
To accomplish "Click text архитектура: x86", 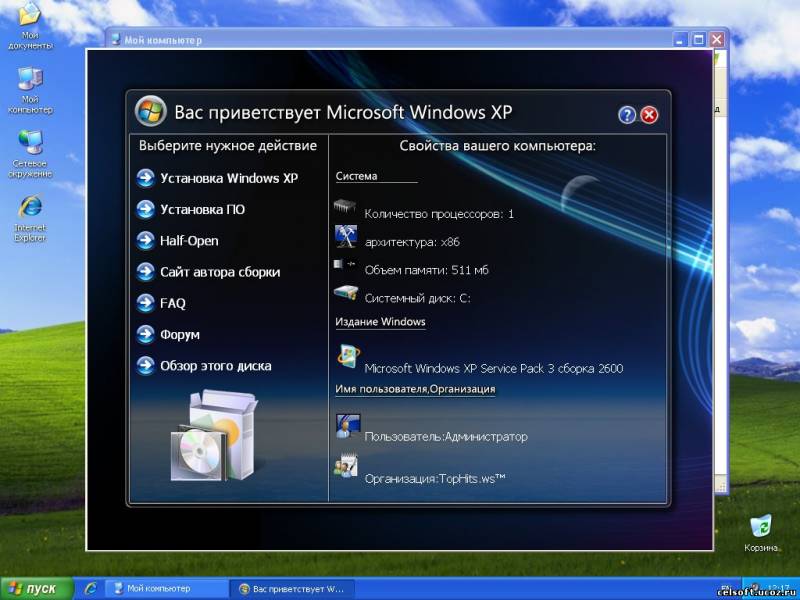I will pyautogui.click(x=412, y=242).
